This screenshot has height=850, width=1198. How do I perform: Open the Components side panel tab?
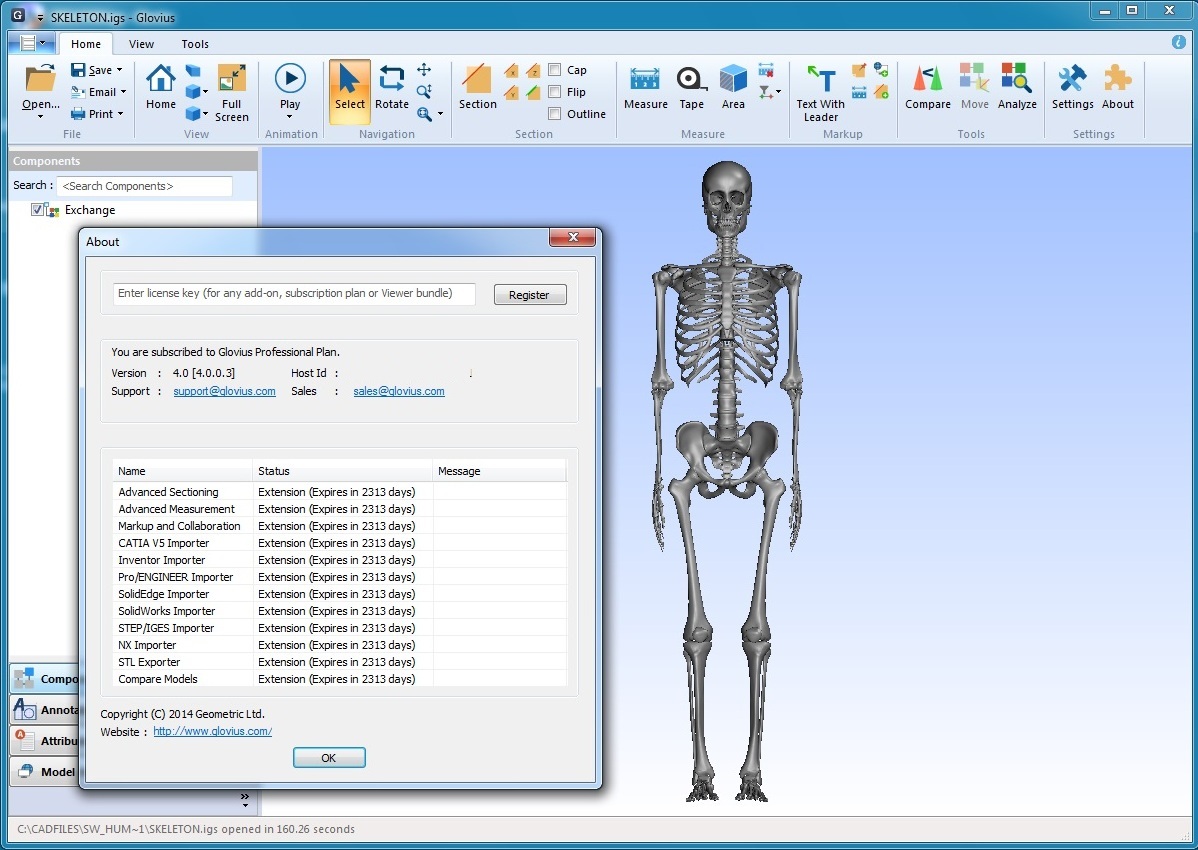46,679
